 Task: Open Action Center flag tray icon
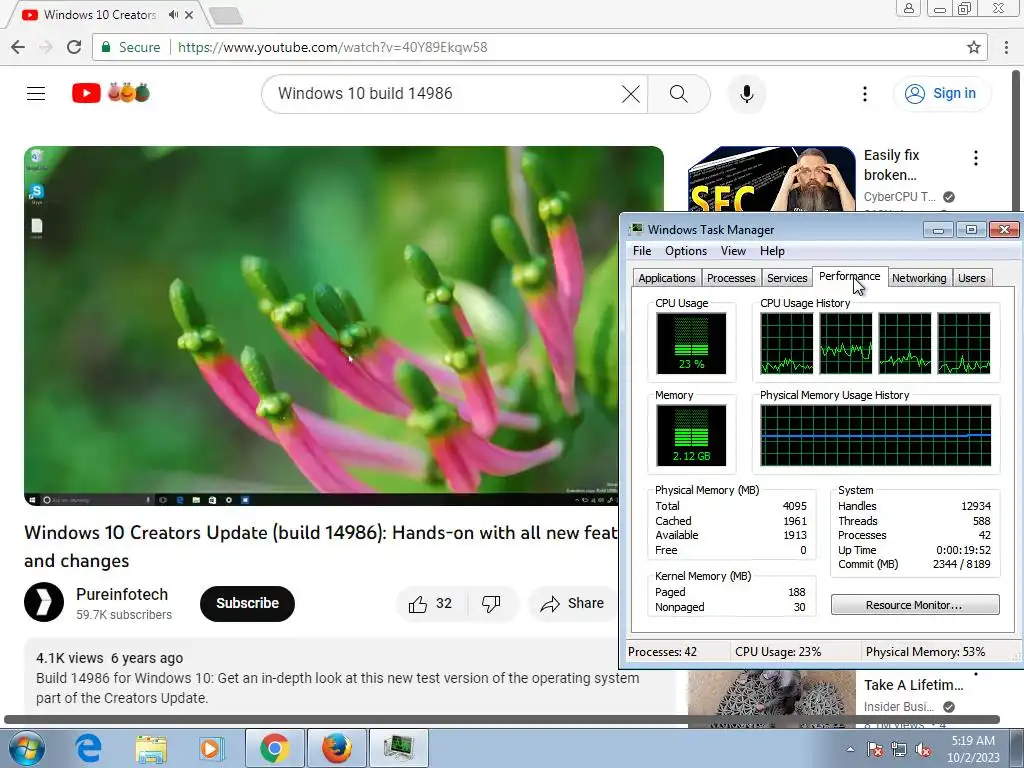875,749
